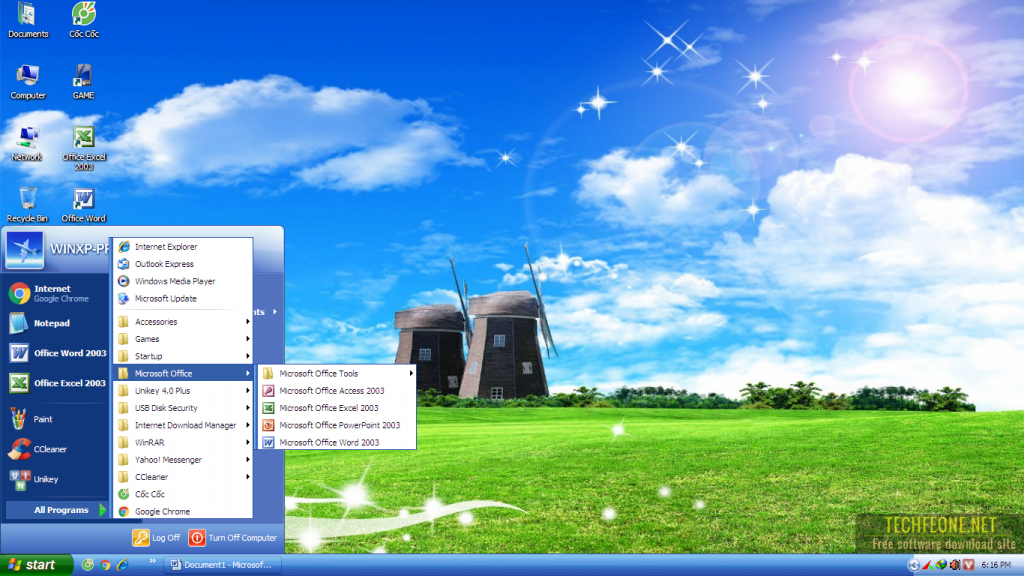Launch Microsoft Office Word 2003 from submenu
1024x576 pixels.
337,443
